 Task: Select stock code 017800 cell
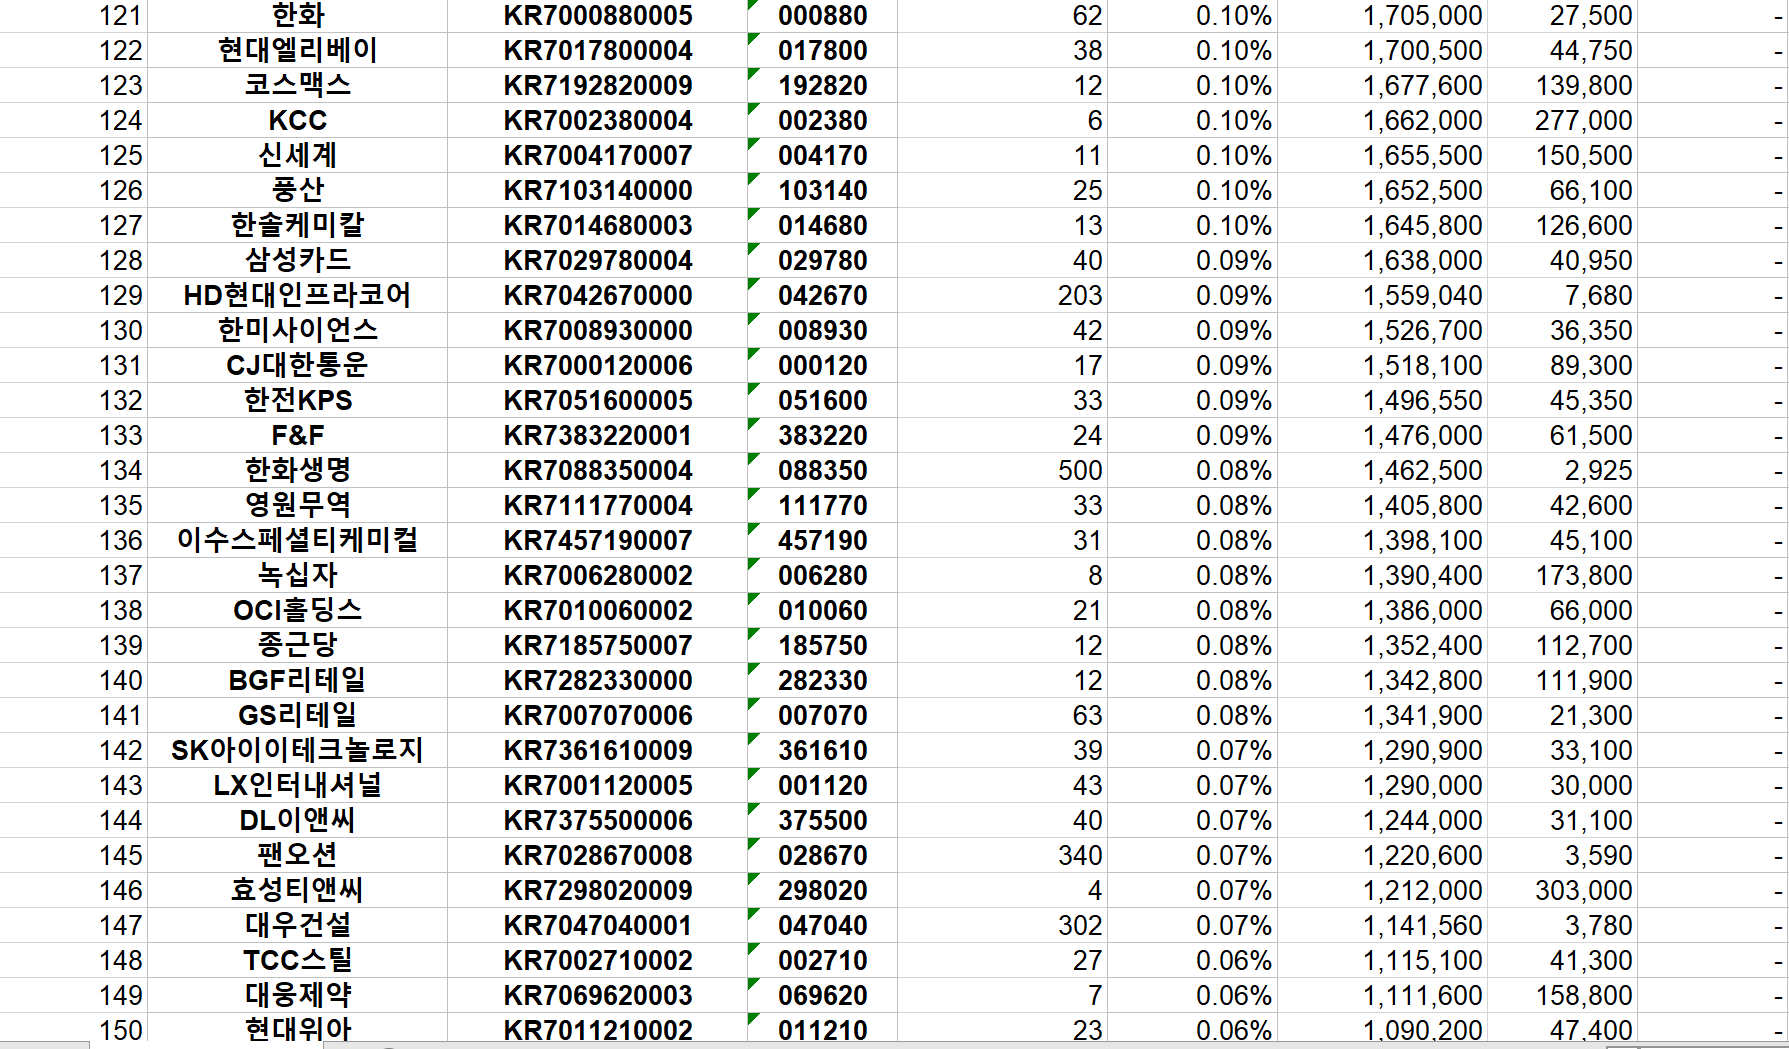coord(822,51)
